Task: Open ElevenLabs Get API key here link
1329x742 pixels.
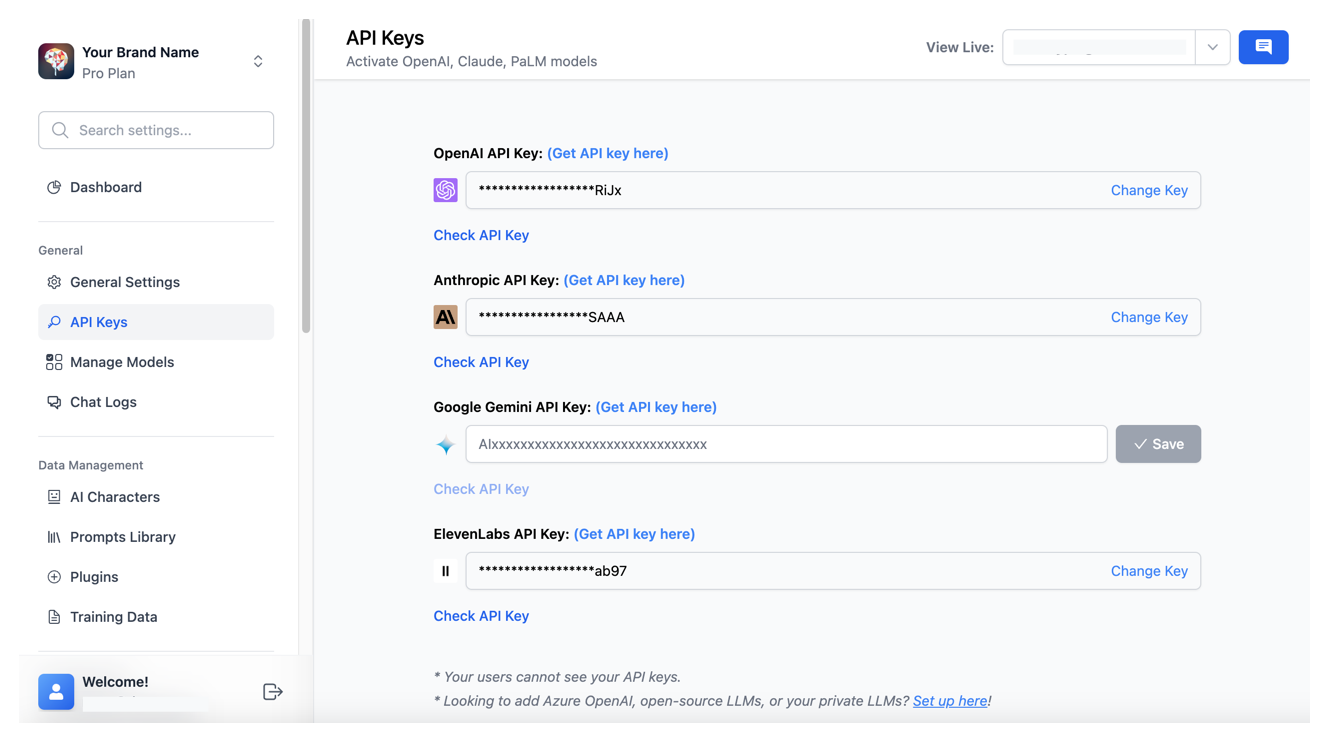Action: point(634,534)
